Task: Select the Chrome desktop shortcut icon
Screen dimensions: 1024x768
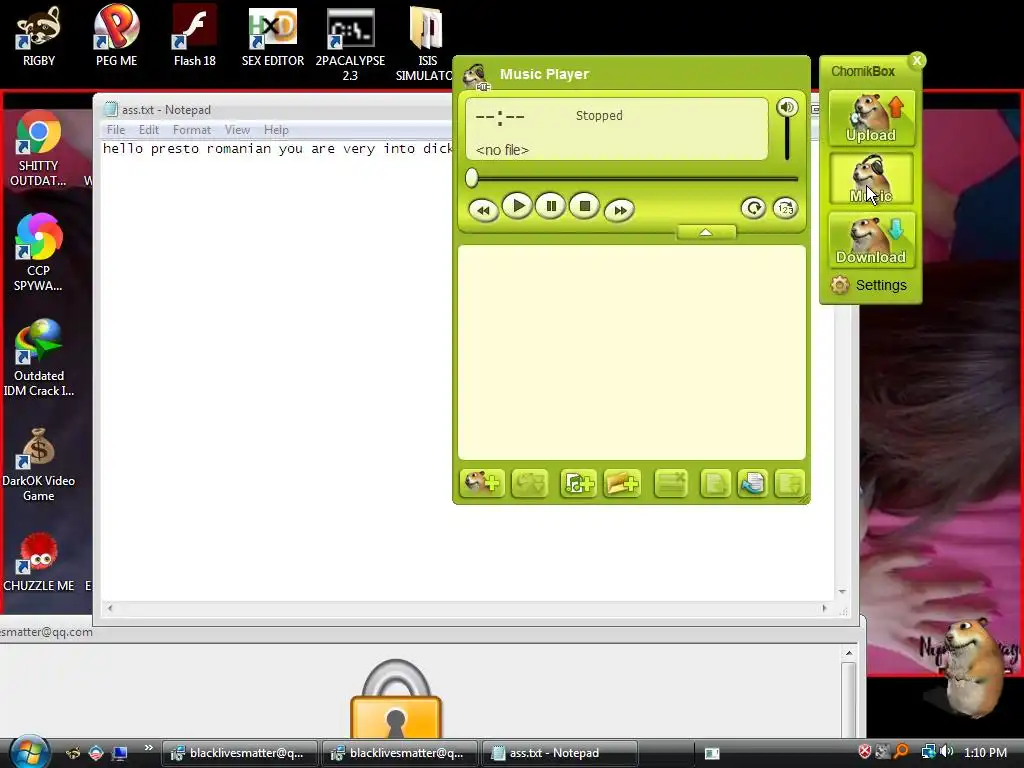Action: pyautogui.click(x=38, y=150)
